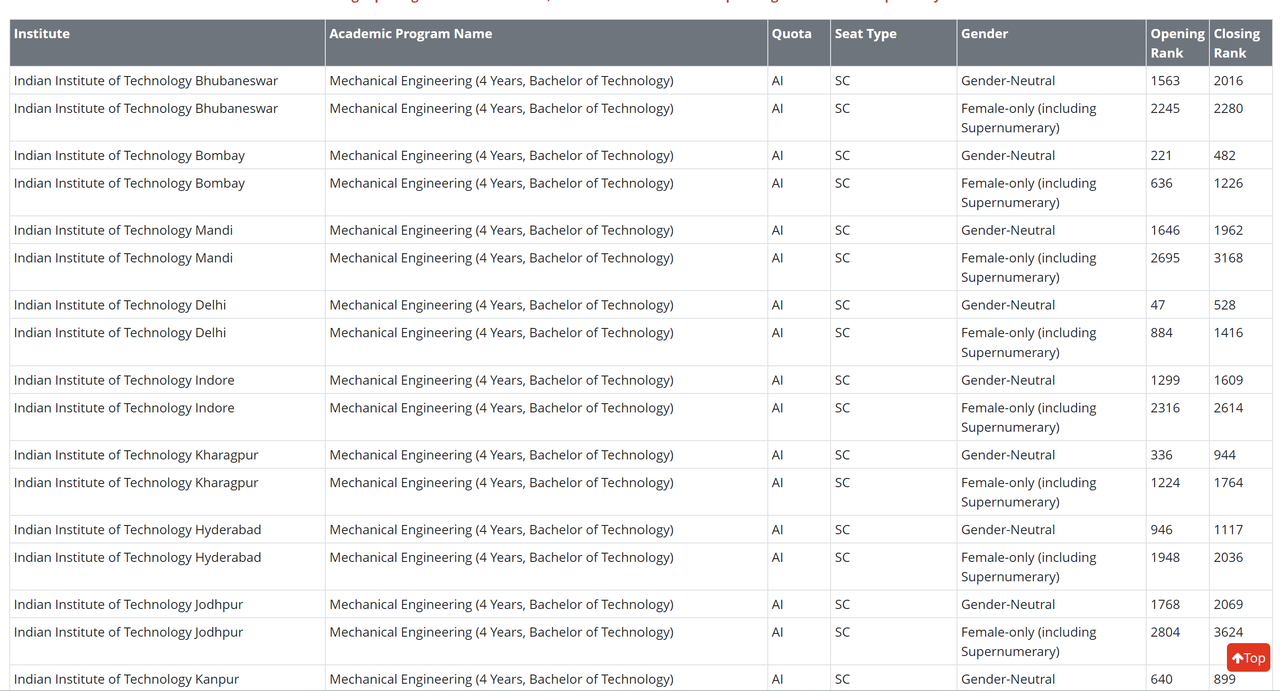Image resolution: width=1280 pixels, height=691 pixels.
Task: Select closing rank value 3624
Action: [1228, 633]
